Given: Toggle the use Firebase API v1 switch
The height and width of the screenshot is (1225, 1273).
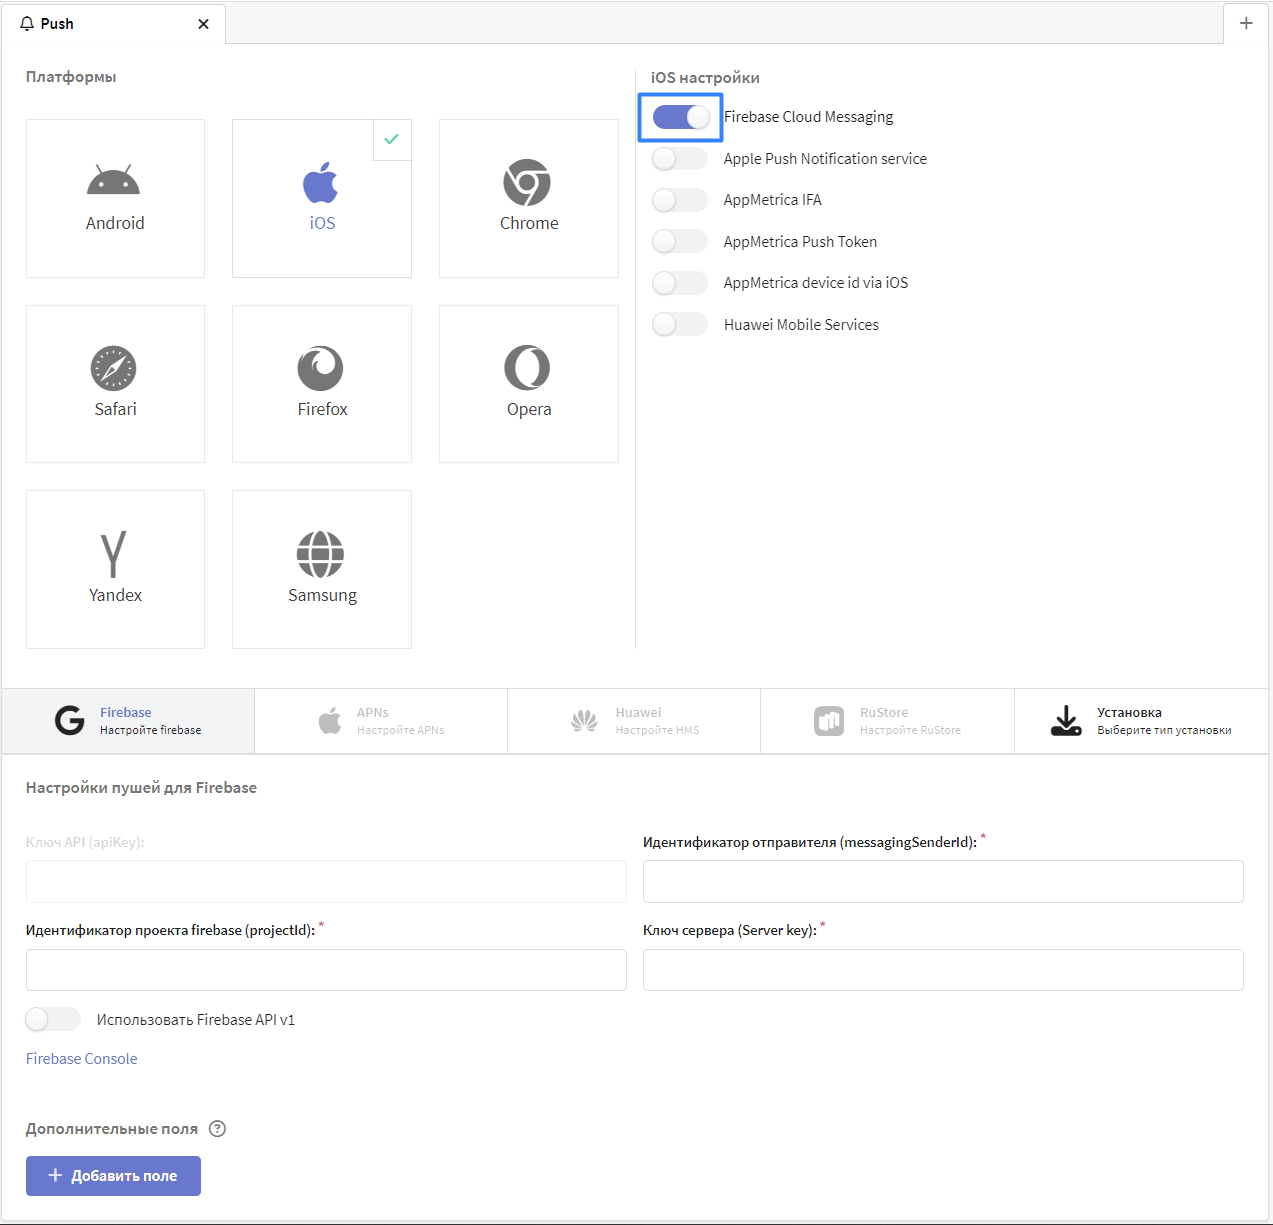Looking at the screenshot, I should click(53, 1020).
